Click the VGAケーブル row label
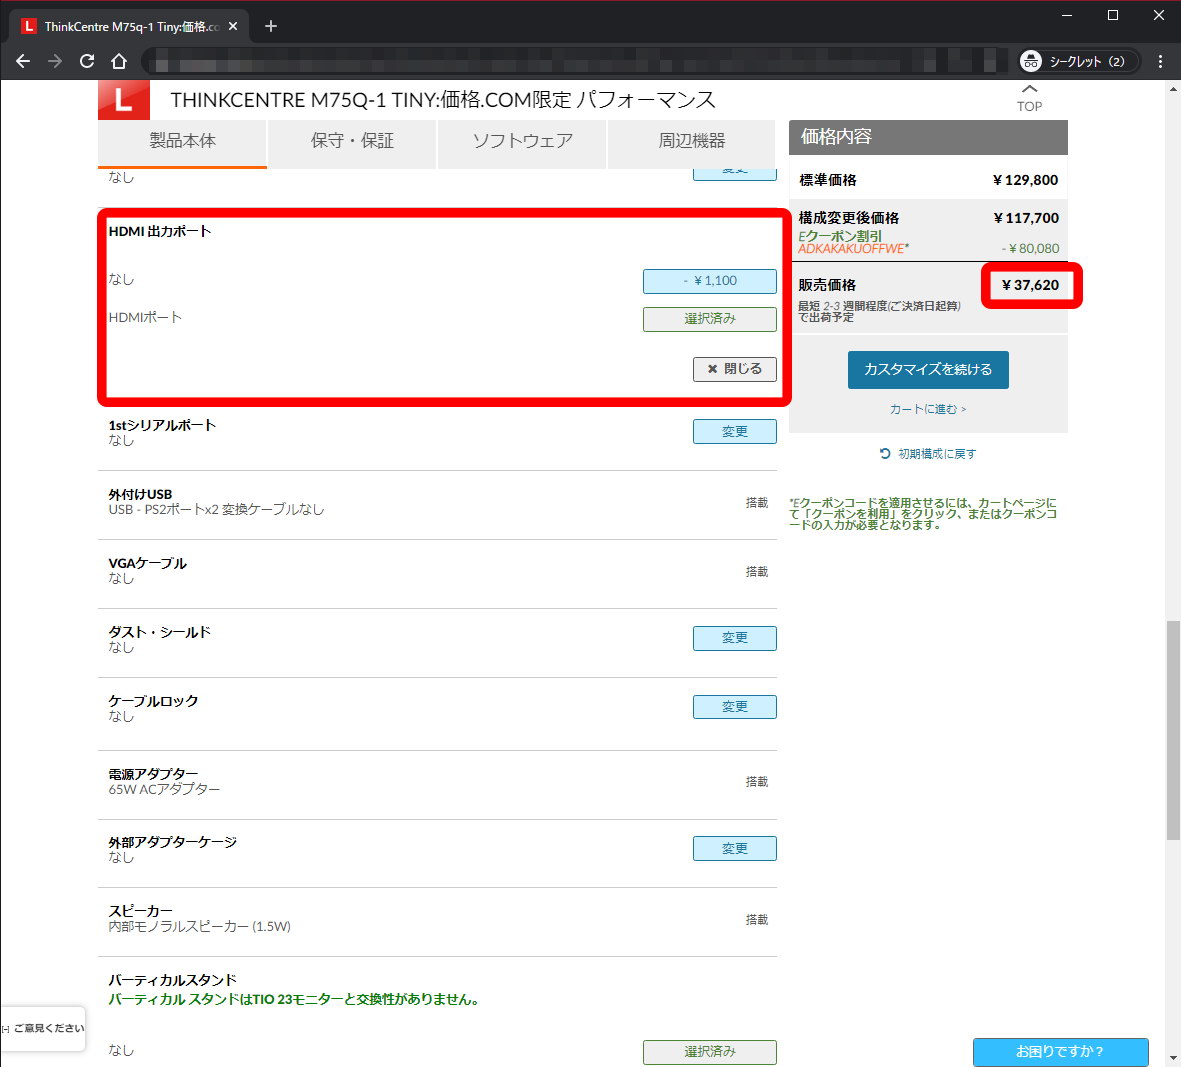This screenshot has width=1181, height=1067. (148, 563)
